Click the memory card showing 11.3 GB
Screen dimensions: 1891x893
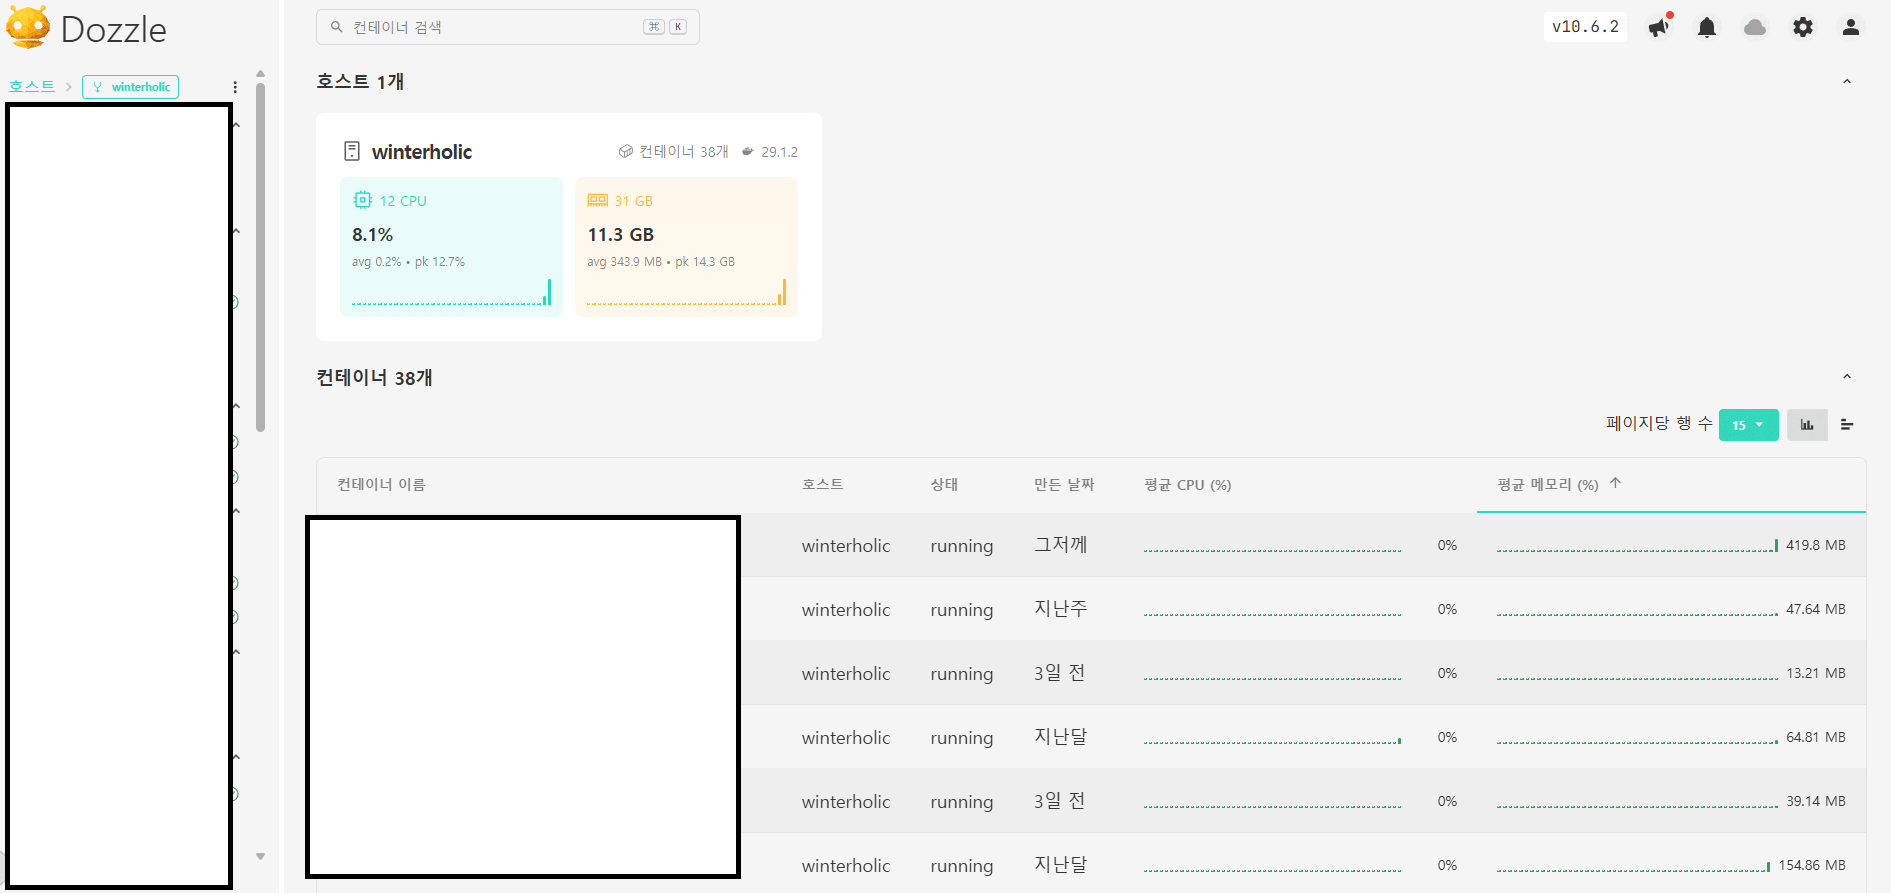tap(686, 247)
